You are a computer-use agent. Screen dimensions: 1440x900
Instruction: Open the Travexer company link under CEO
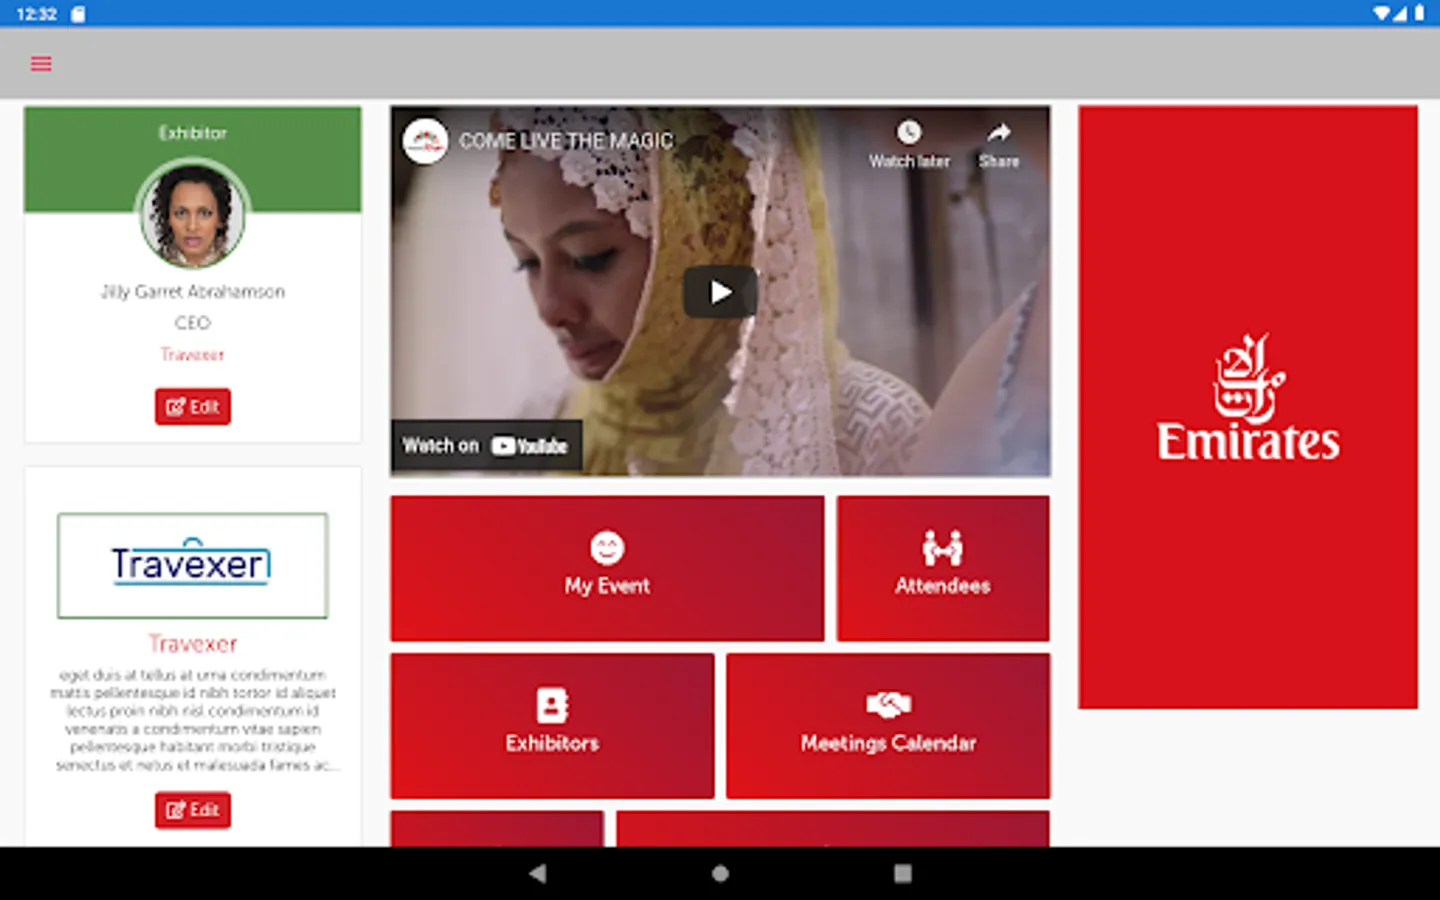(192, 355)
